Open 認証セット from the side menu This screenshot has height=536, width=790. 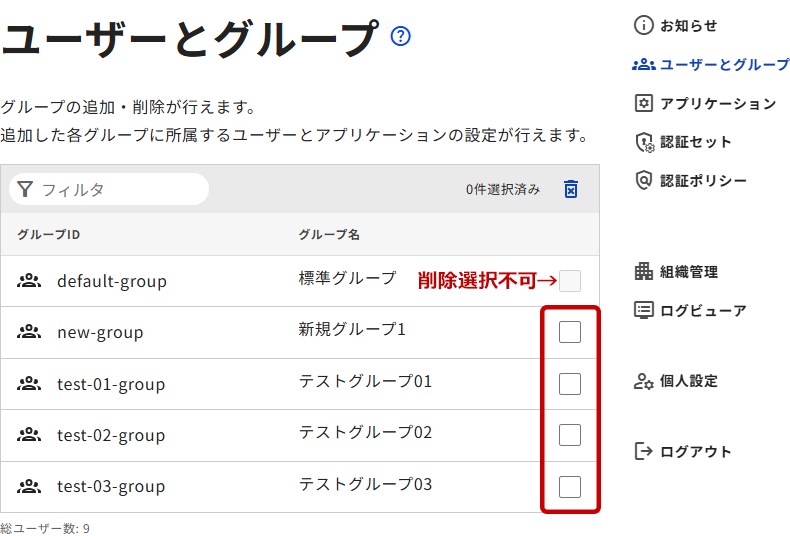[695, 142]
